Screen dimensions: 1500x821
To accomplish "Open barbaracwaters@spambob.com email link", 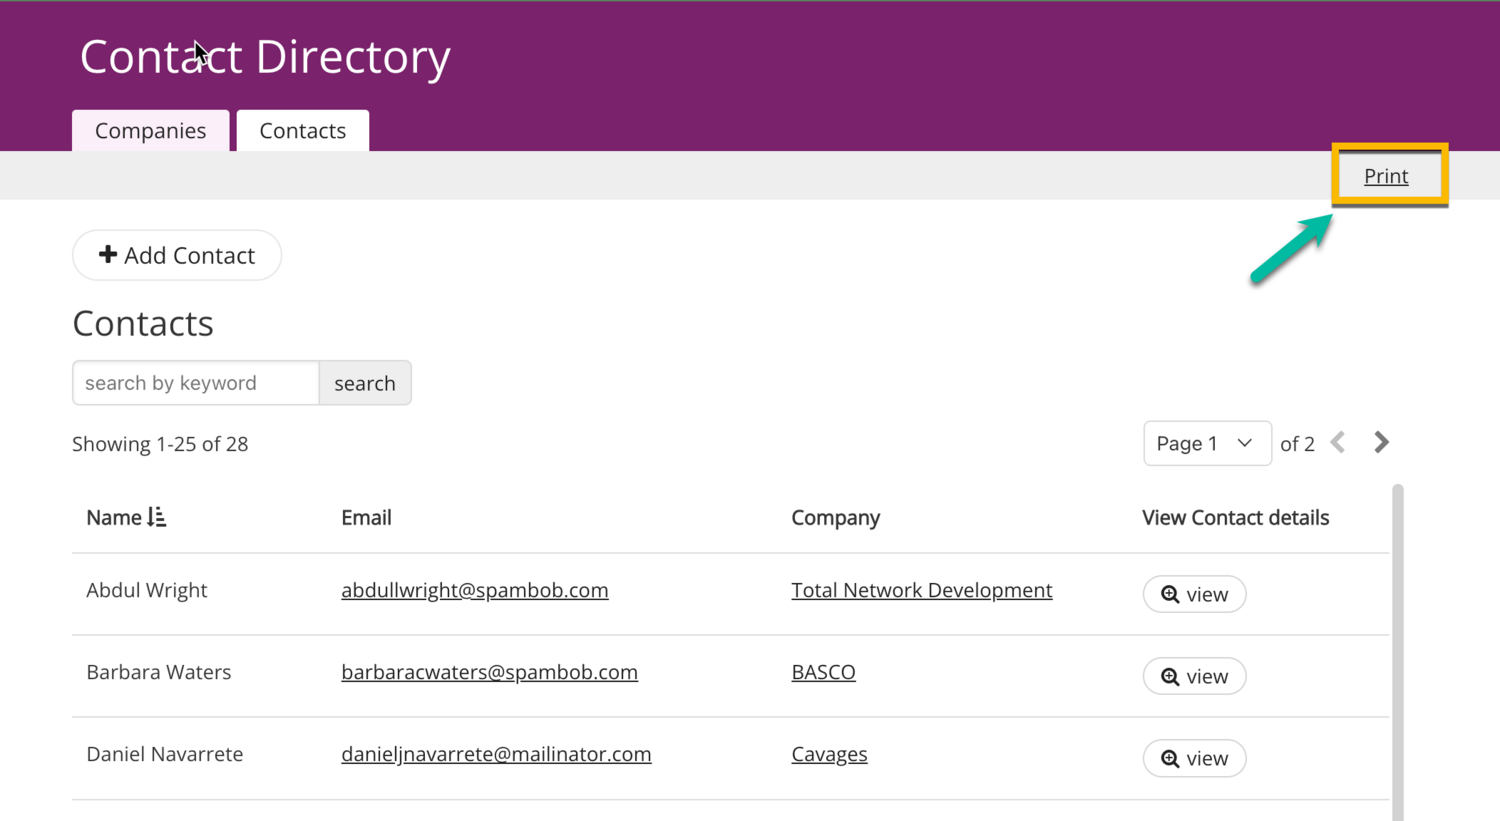I will pos(489,672).
